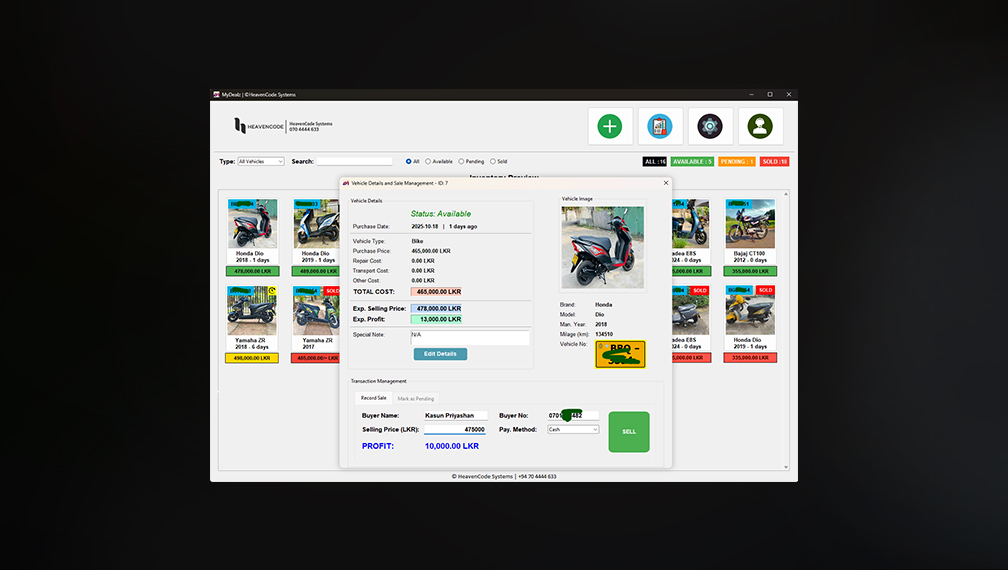Open the vehicle Type dropdown
1008x570 pixels.
(260, 161)
